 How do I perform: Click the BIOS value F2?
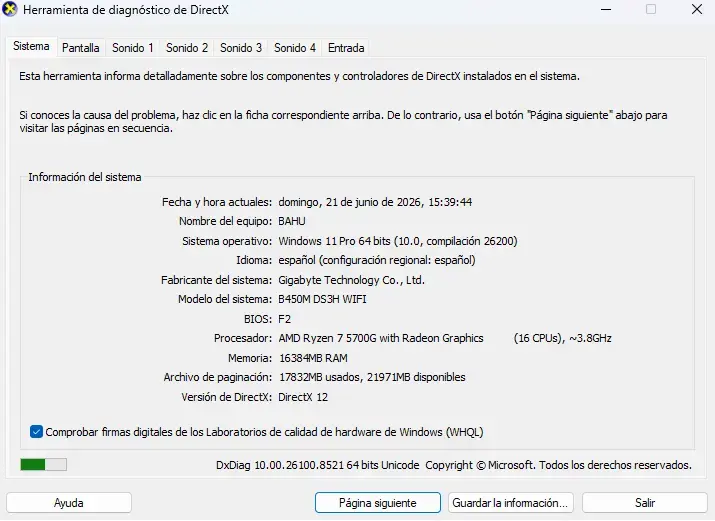[285, 319]
